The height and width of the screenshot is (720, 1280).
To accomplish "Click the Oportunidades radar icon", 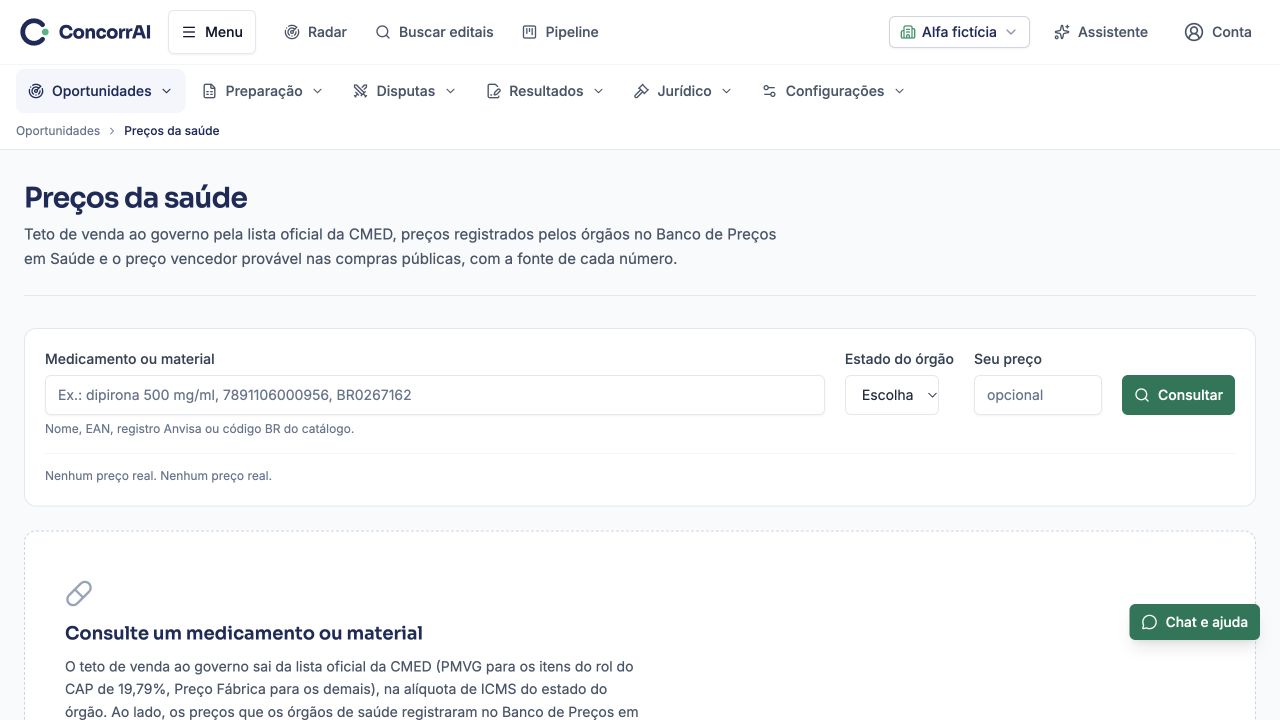I will (x=36, y=91).
